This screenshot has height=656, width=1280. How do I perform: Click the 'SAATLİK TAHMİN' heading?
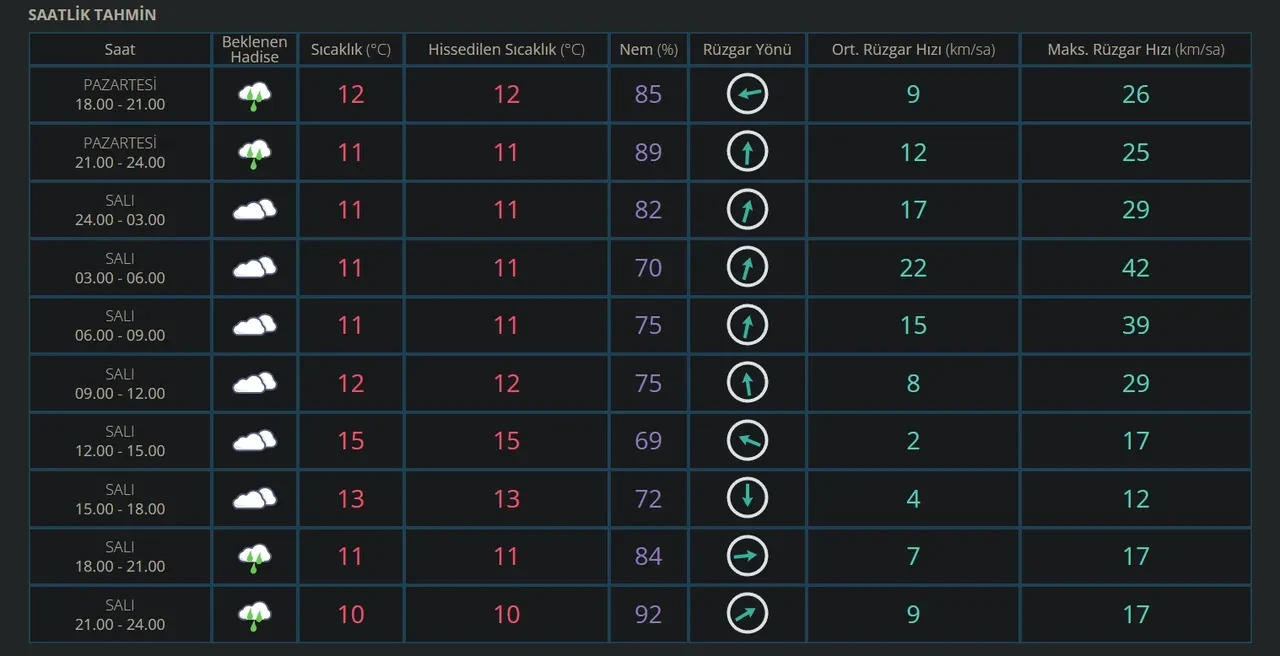[92, 15]
